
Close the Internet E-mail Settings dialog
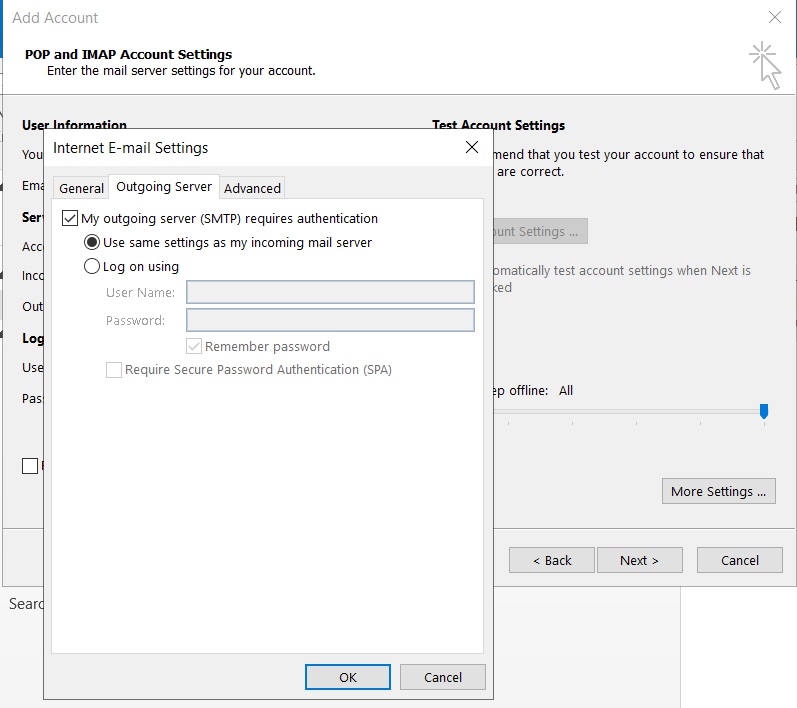point(472,148)
